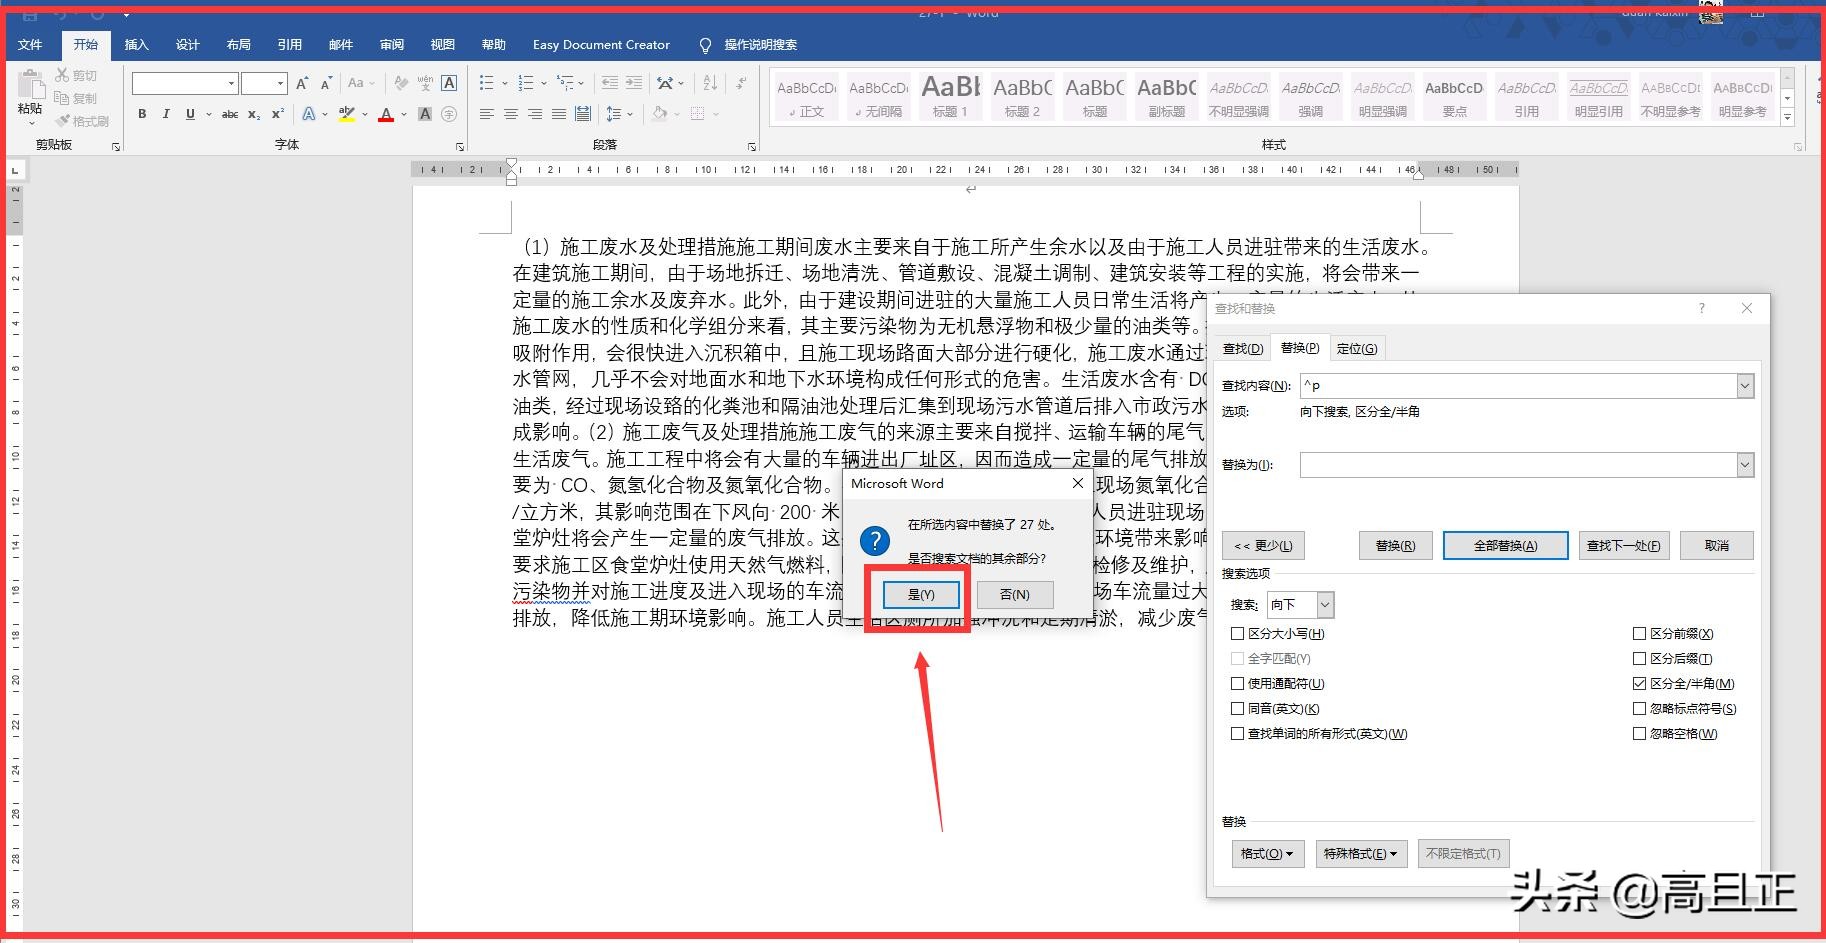Enable 忽略空格 checkbox
This screenshot has width=1826, height=943.
point(1639,733)
